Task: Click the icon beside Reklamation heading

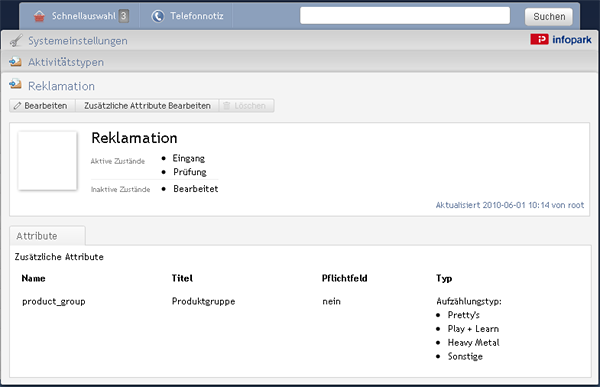Action: tap(15, 84)
